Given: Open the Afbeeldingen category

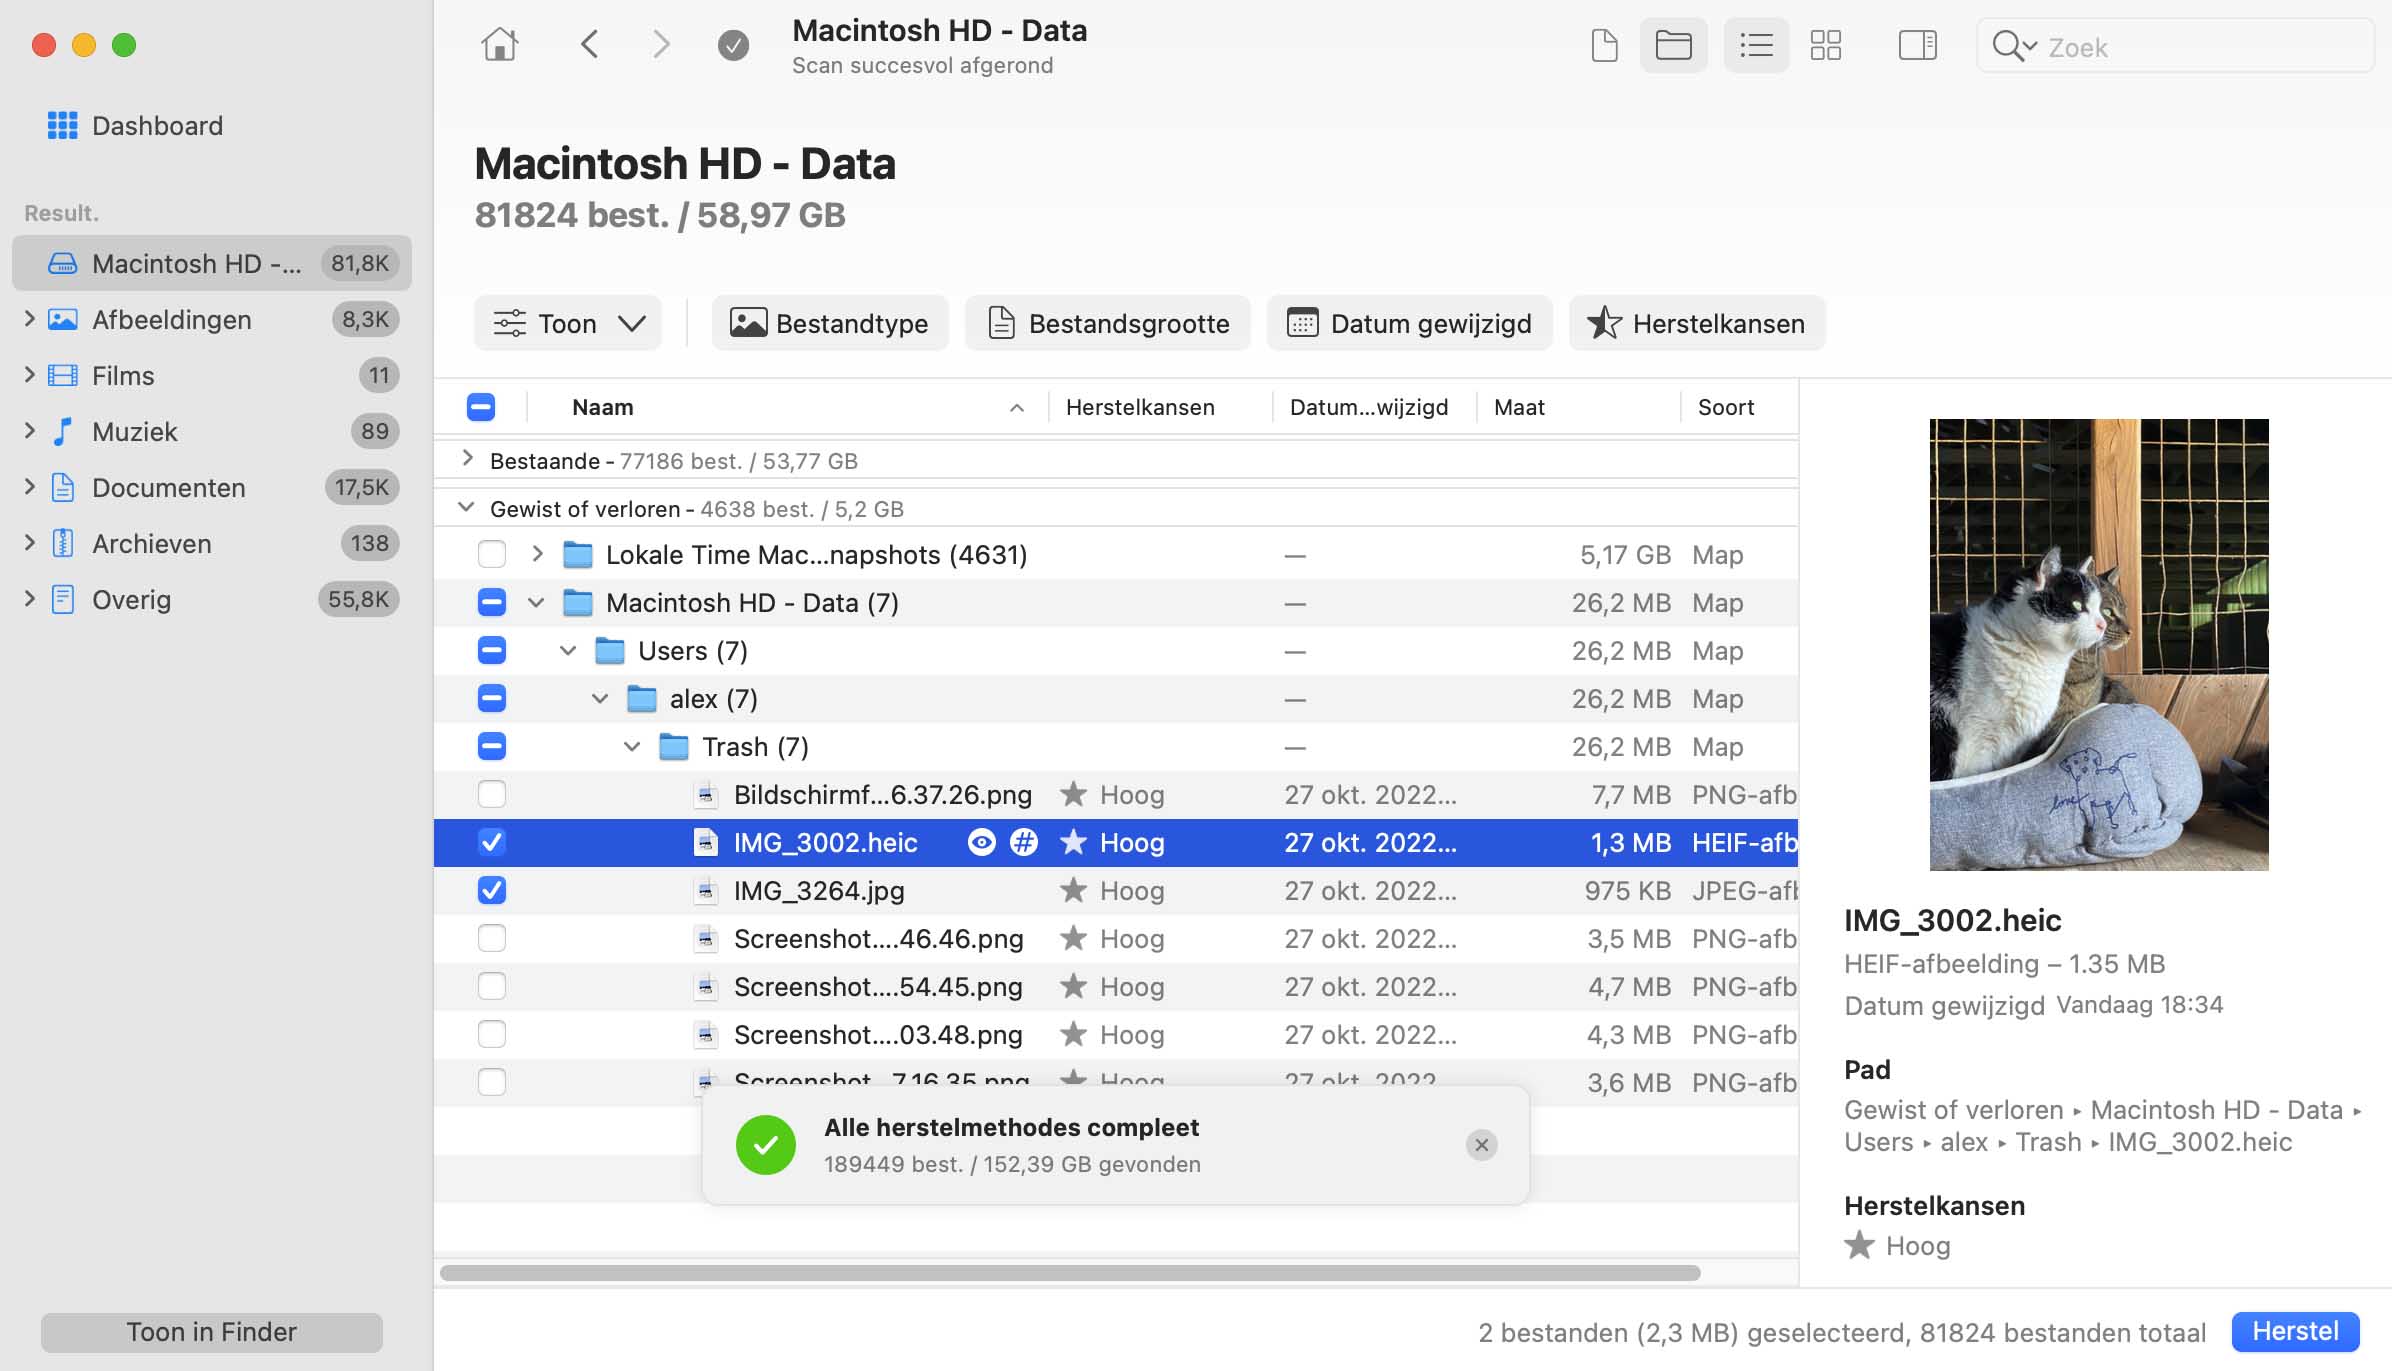Looking at the screenshot, I should (x=212, y=319).
